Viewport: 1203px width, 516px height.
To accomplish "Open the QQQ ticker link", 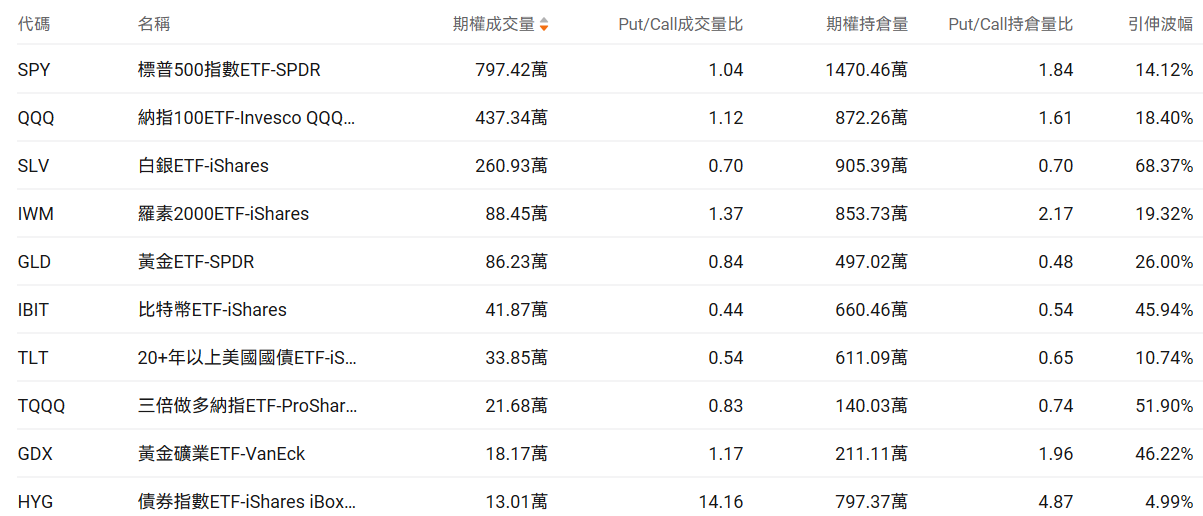I will click(36, 118).
